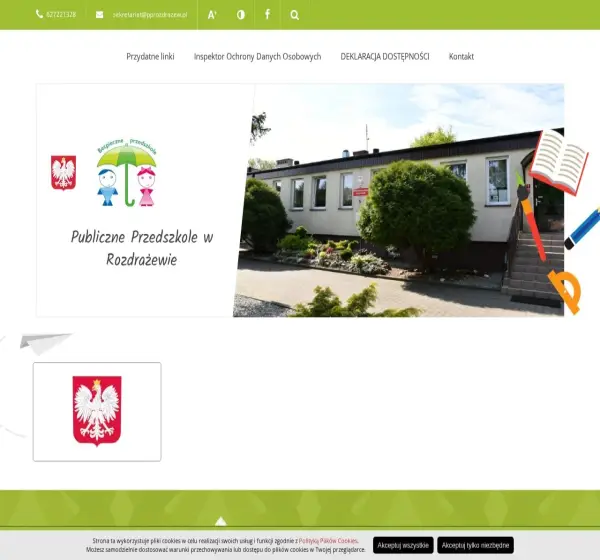Increase font size with A+ icon

(212, 15)
